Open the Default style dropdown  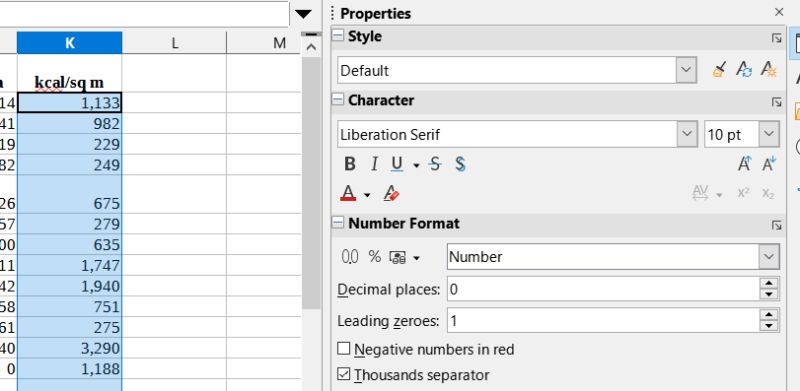tap(686, 70)
